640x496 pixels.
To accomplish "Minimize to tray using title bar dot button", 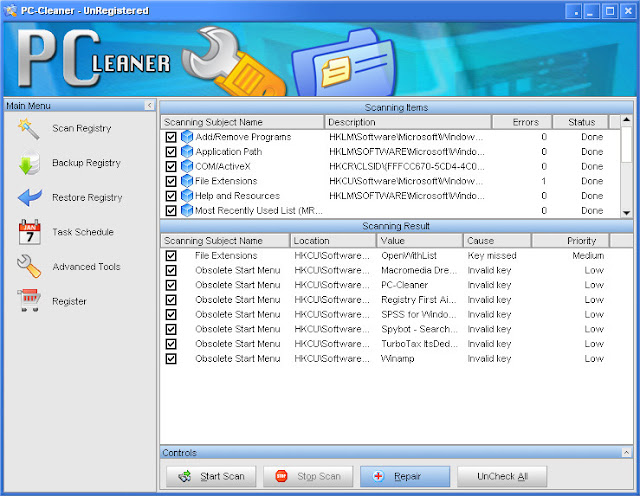I will (573, 11).
